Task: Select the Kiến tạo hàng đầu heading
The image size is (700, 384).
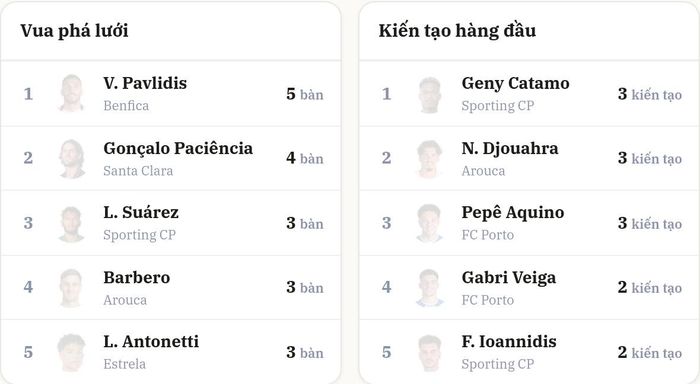Action: click(x=457, y=31)
